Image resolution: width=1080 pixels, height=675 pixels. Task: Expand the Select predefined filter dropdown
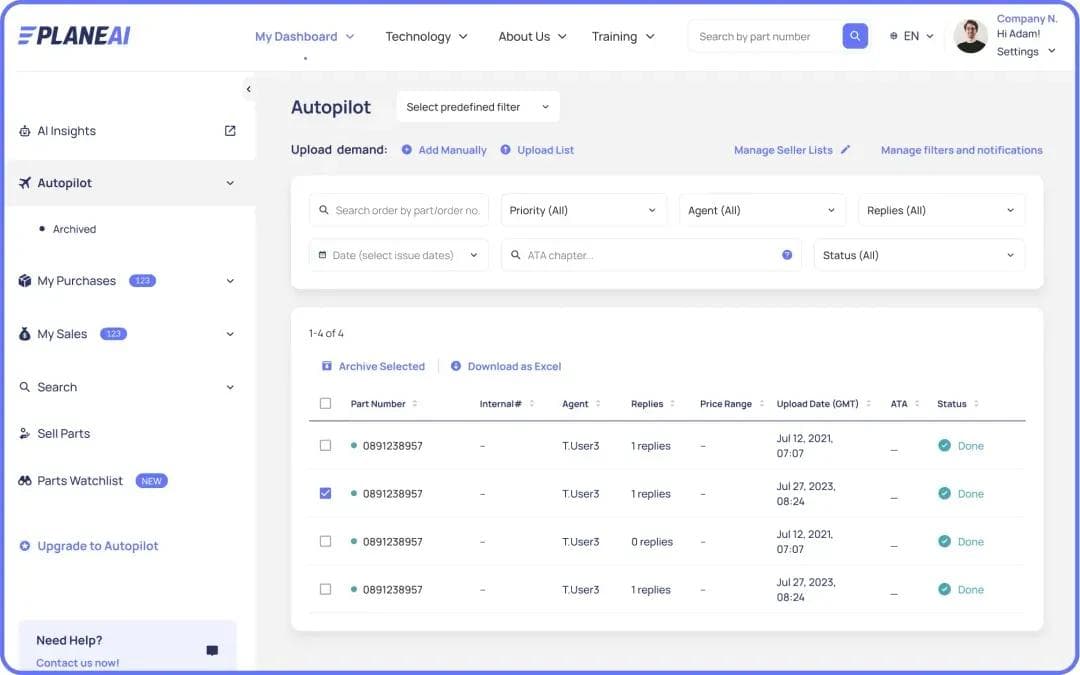[x=478, y=107]
